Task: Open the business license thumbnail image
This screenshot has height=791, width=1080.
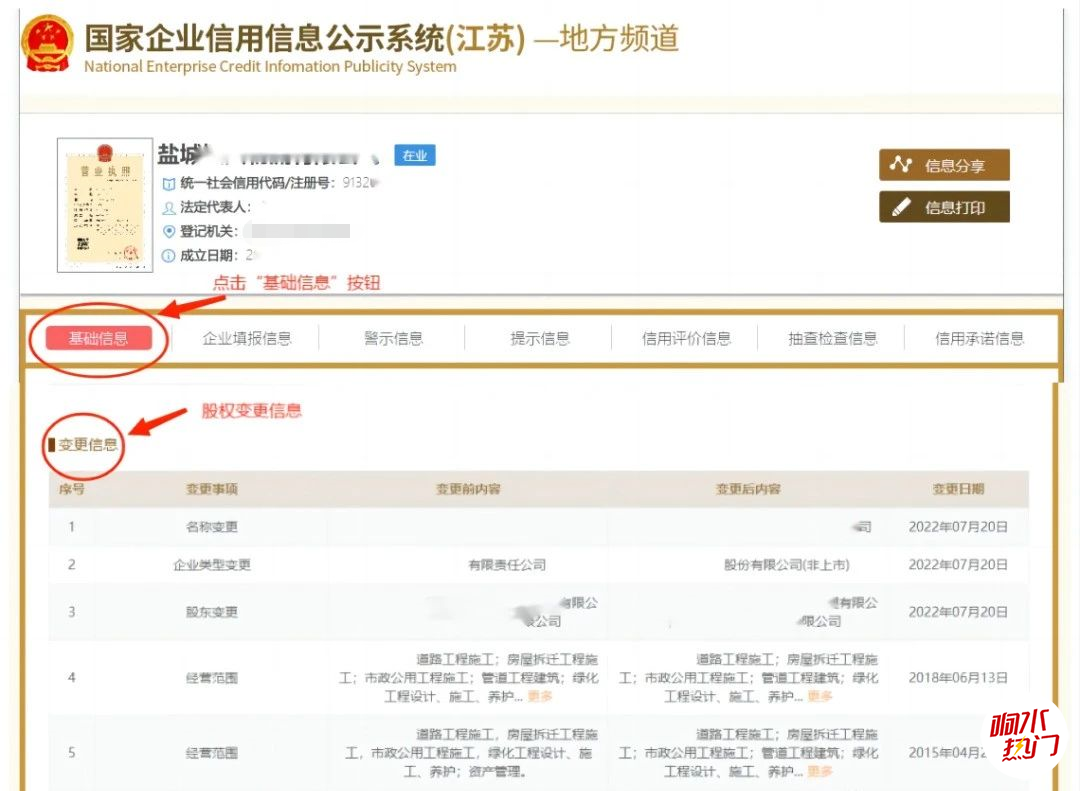Action: click(x=105, y=205)
